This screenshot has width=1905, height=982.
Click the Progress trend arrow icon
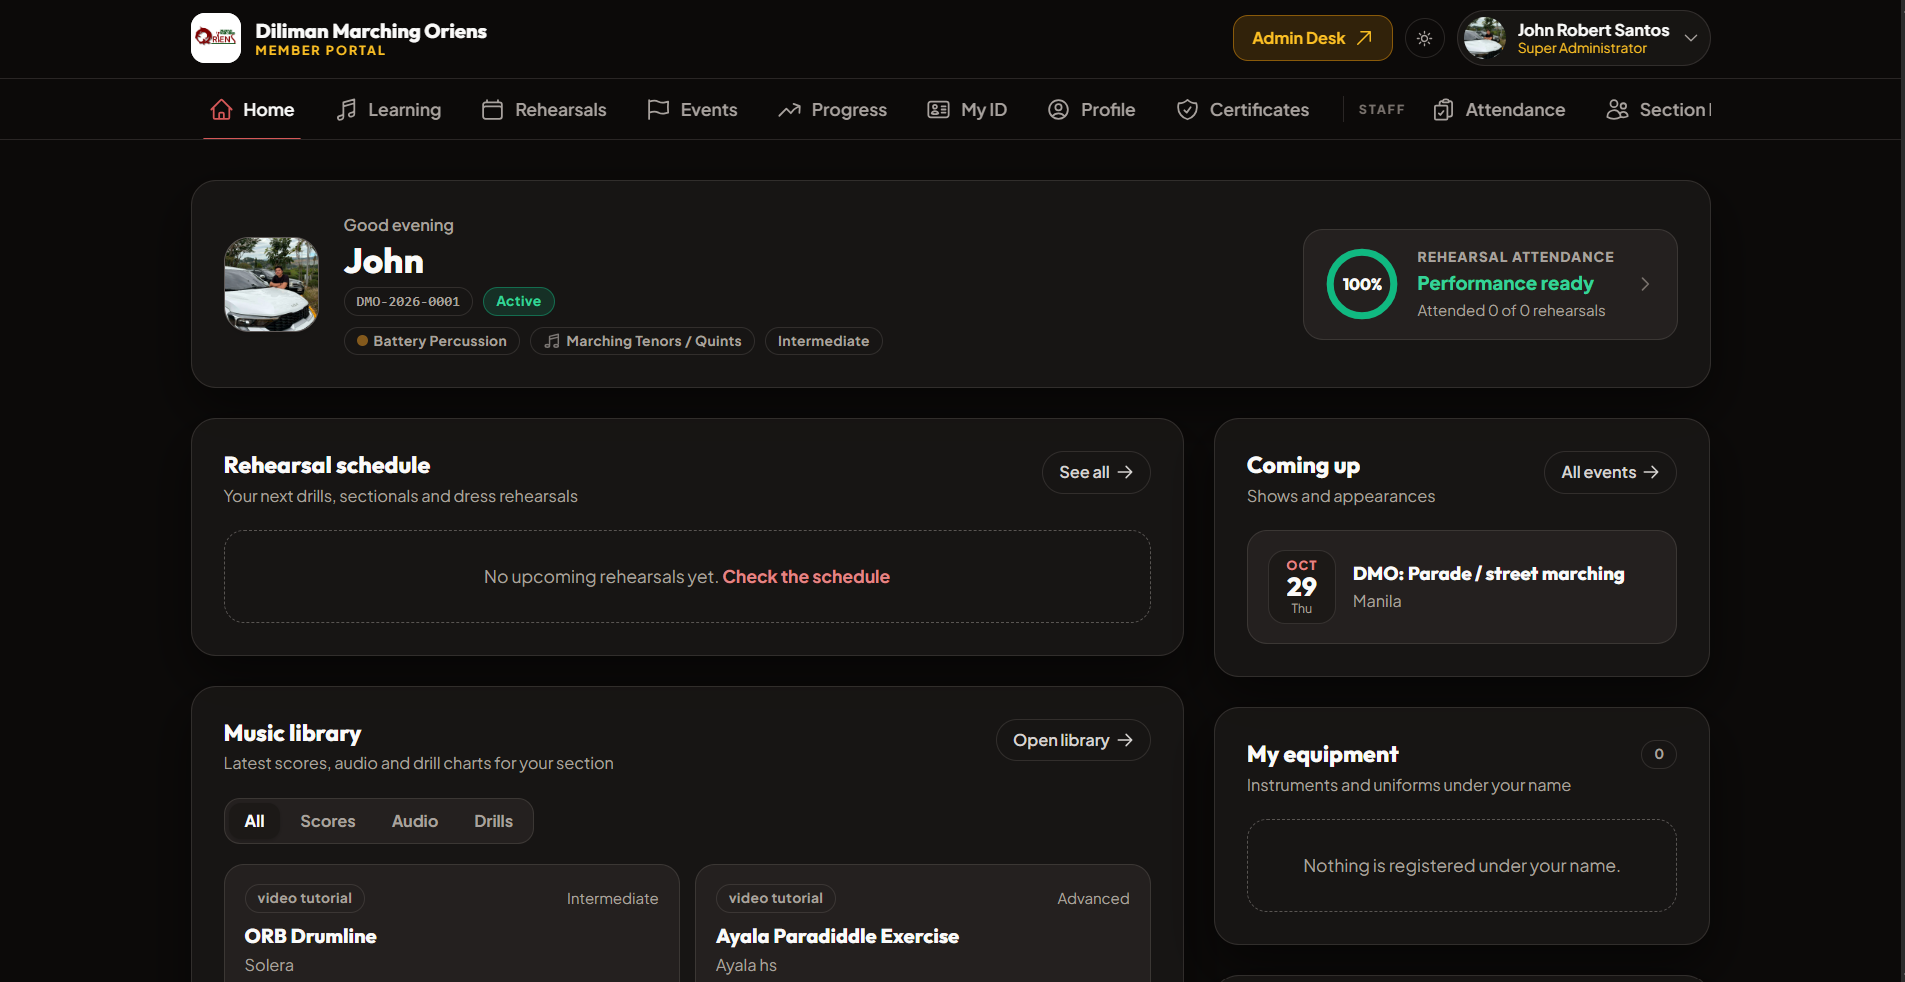pos(790,109)
